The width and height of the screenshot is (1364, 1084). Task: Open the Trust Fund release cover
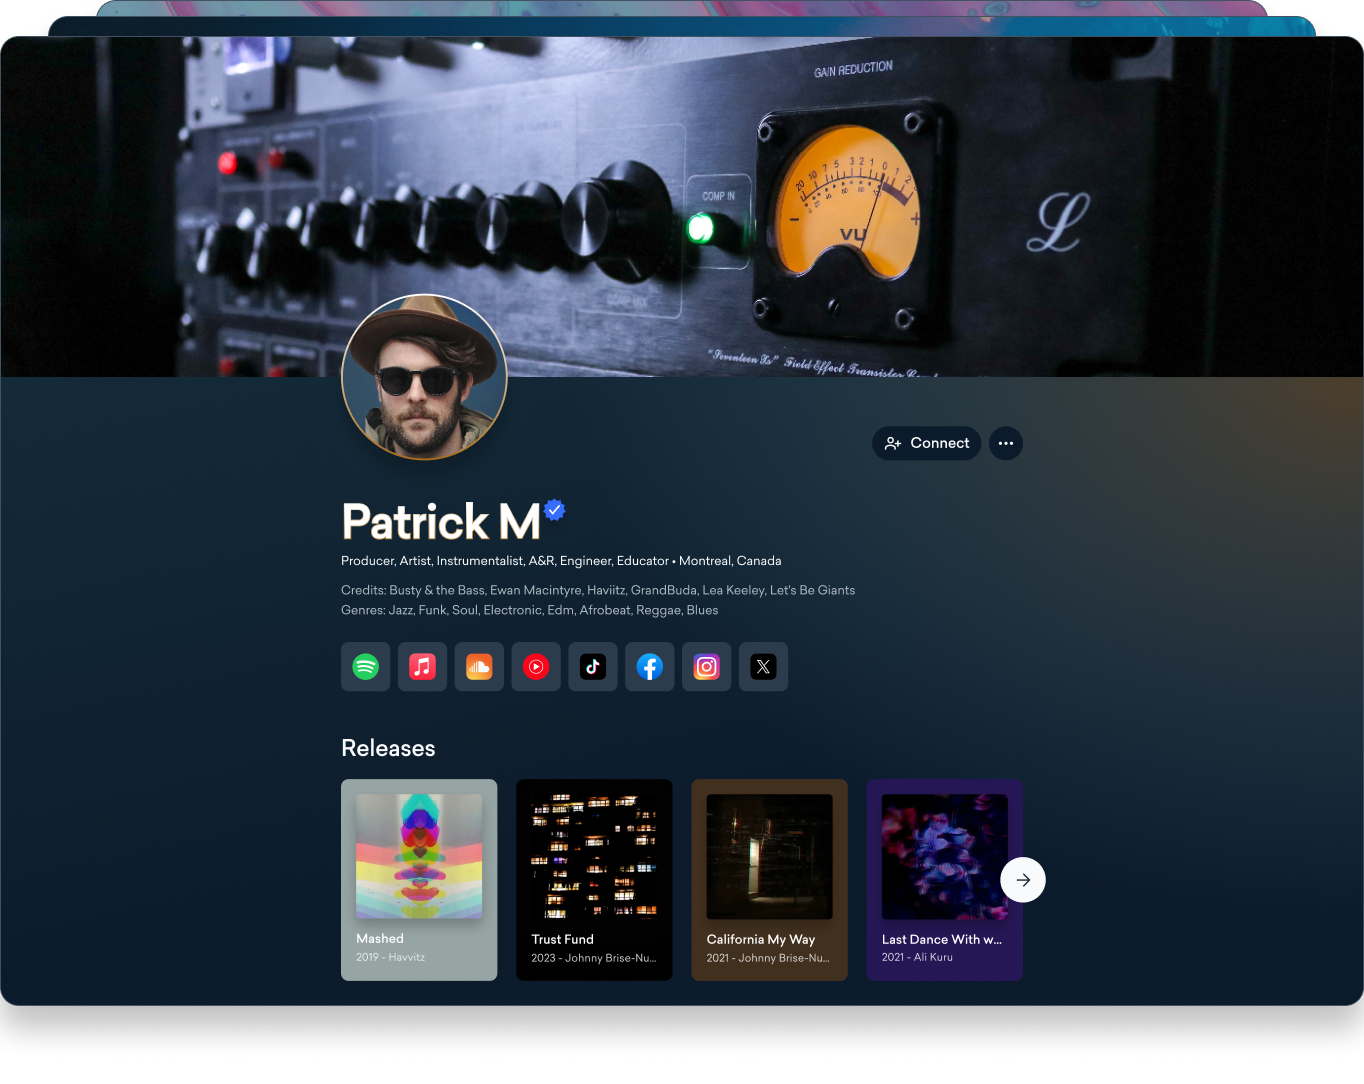pos(594,856)
